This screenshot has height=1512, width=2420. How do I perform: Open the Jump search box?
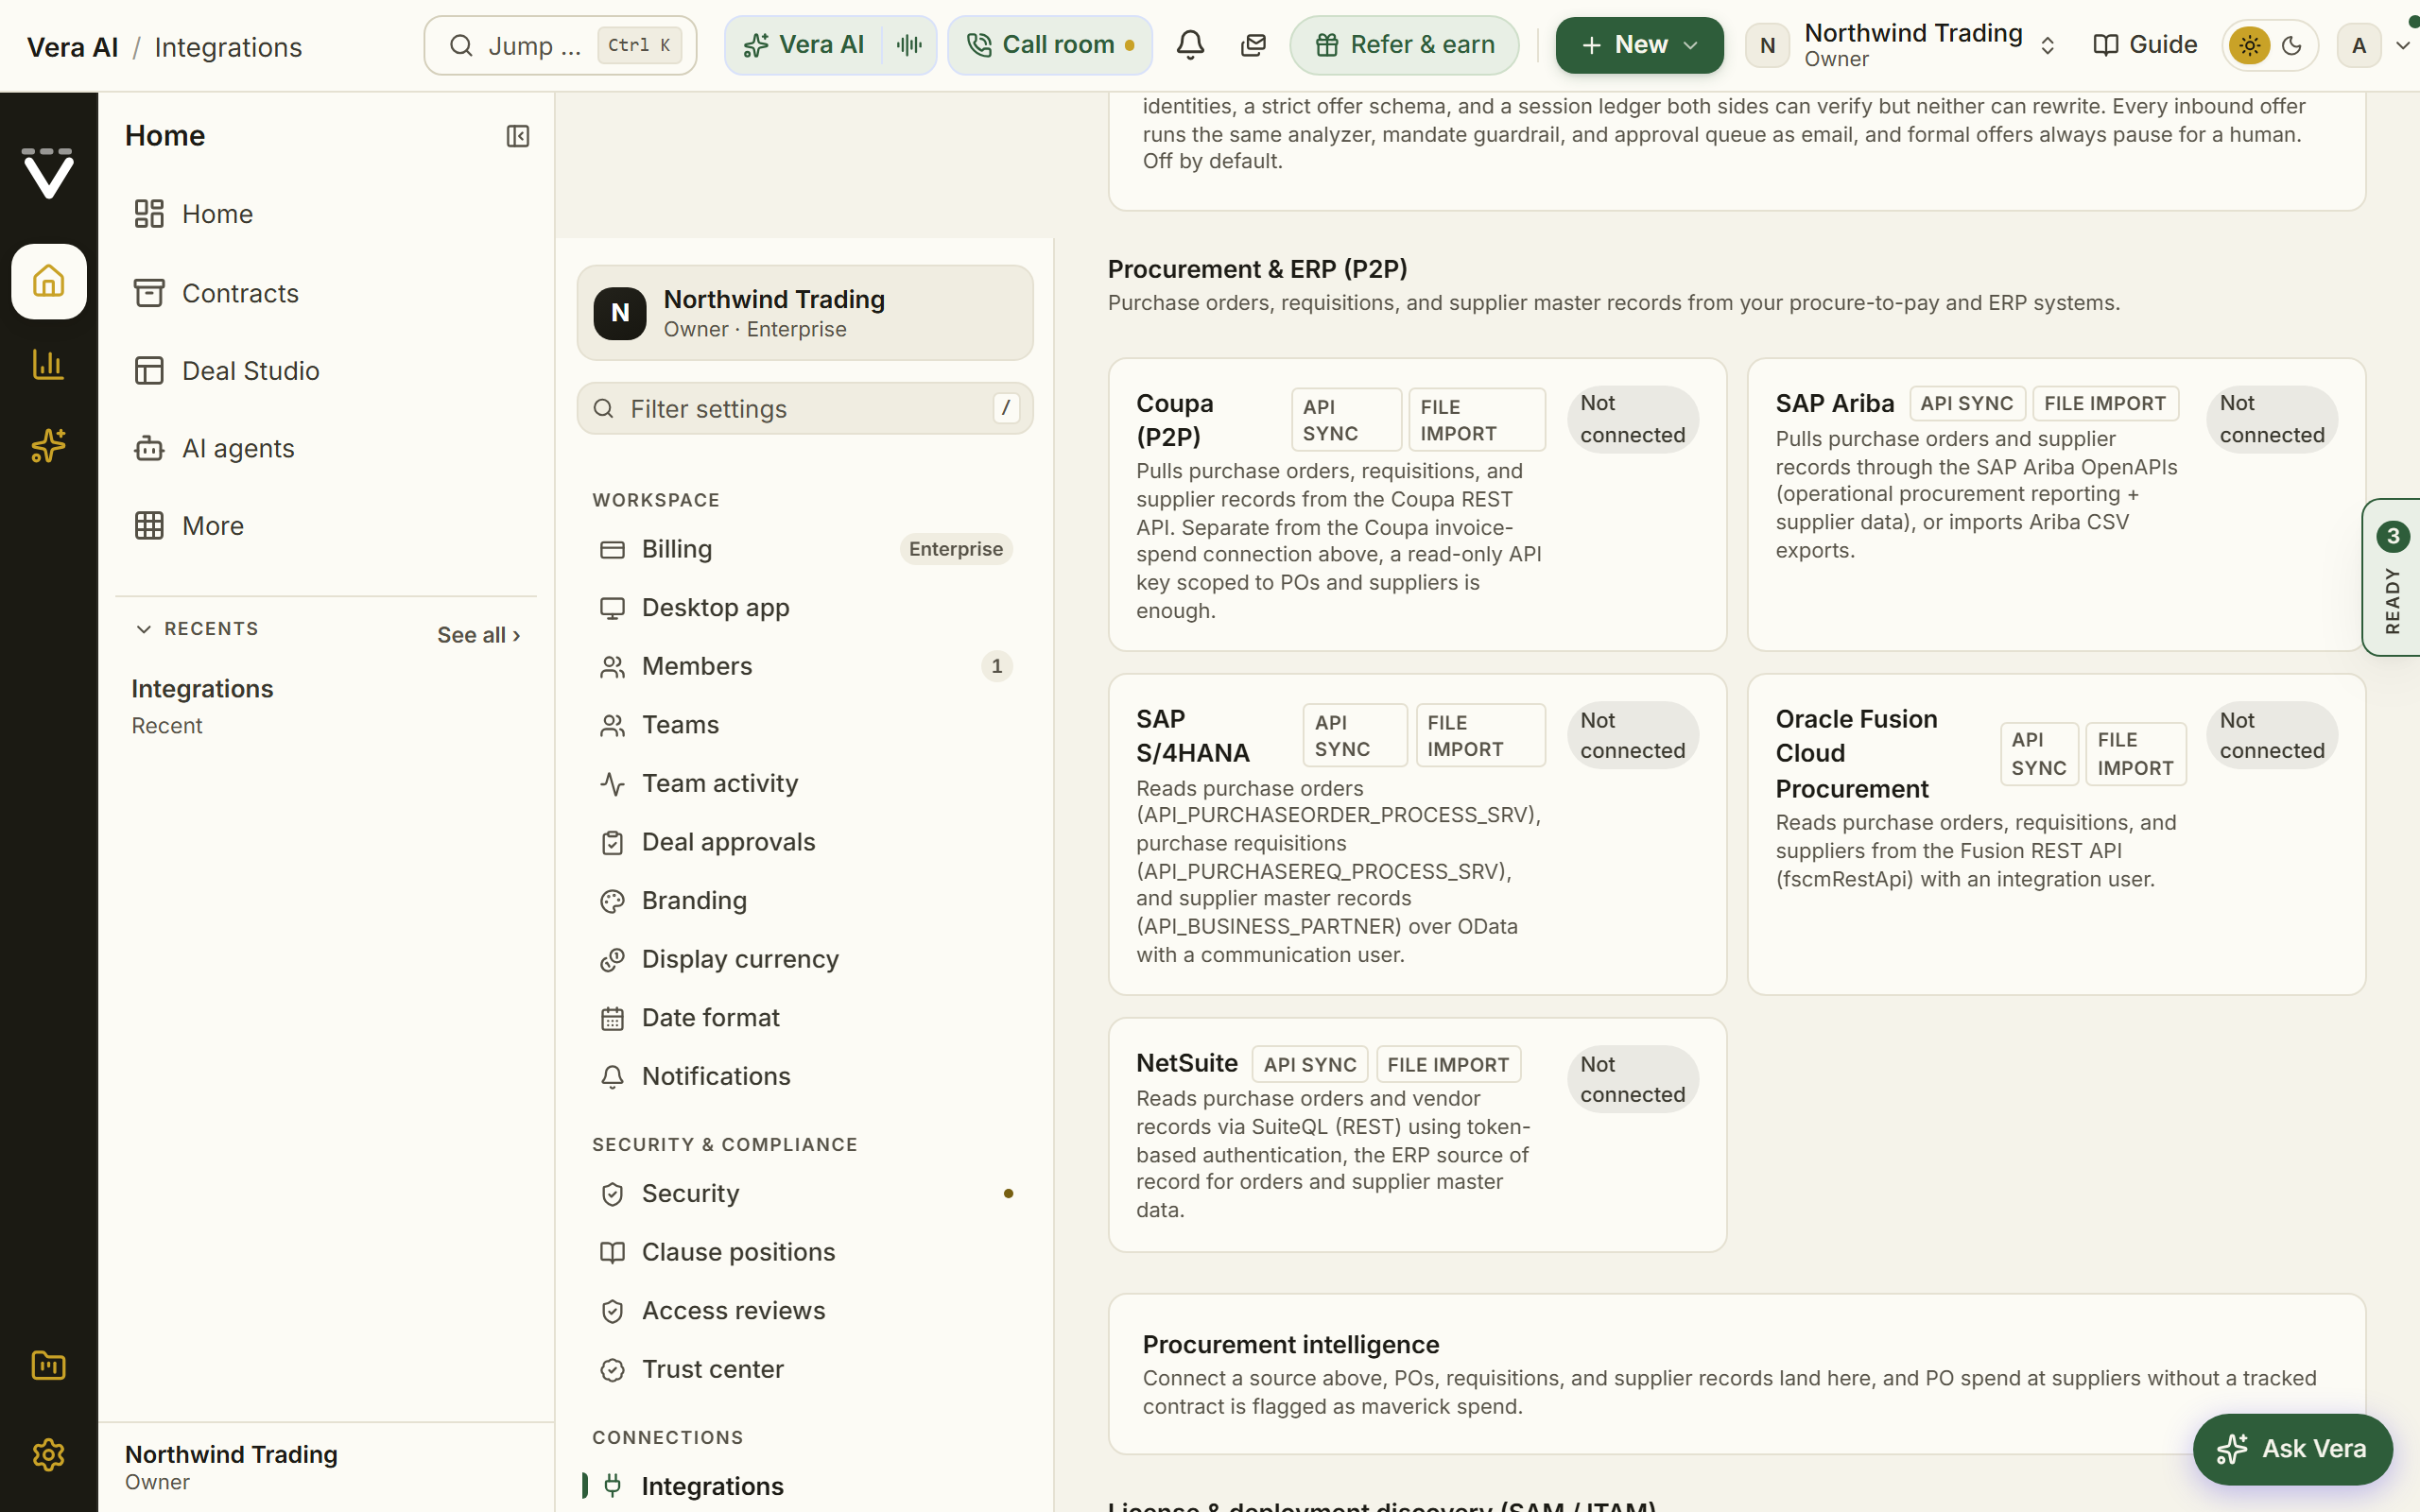[x=560, y=45]
